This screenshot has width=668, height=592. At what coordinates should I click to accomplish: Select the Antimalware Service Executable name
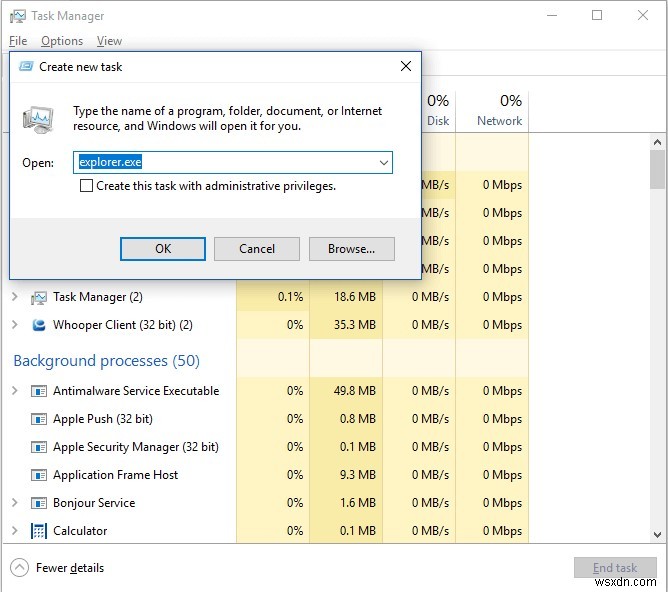[136, 391]
